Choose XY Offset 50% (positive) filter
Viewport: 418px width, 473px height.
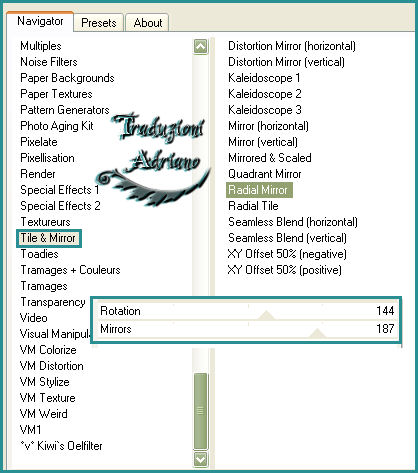coord(285,270)
